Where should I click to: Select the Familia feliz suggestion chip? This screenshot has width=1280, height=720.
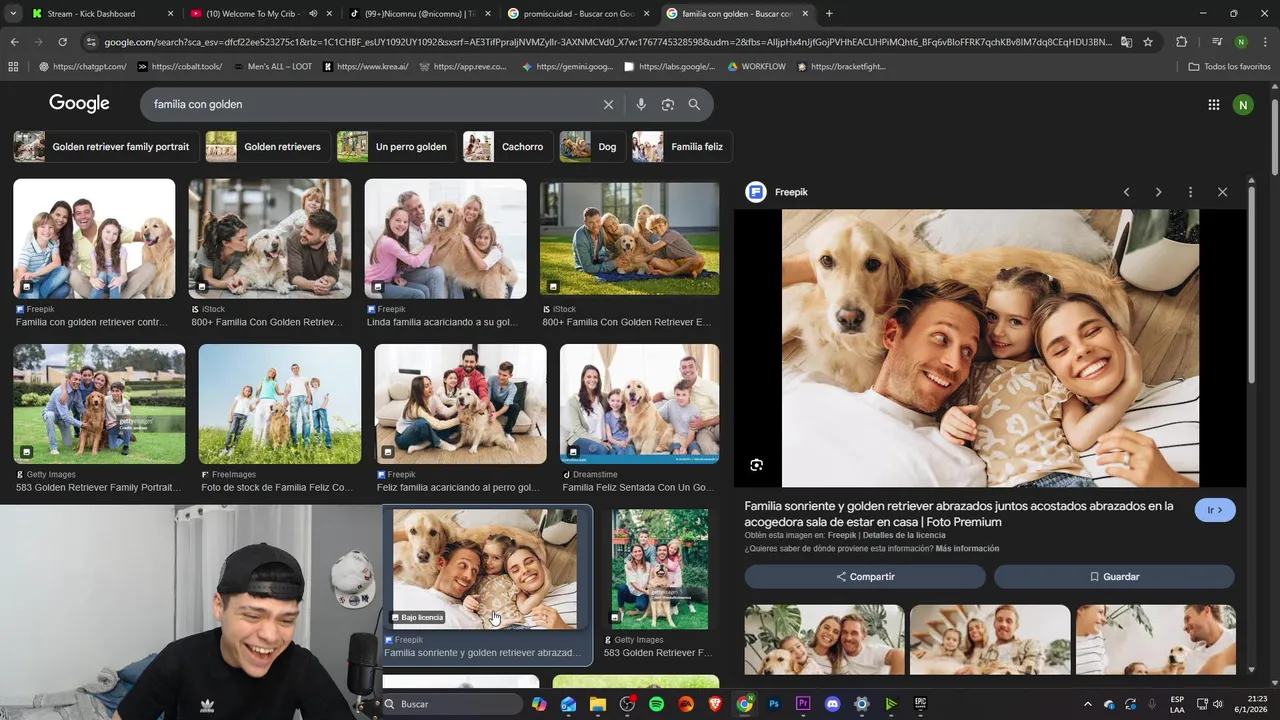click(x=682, y=146)
